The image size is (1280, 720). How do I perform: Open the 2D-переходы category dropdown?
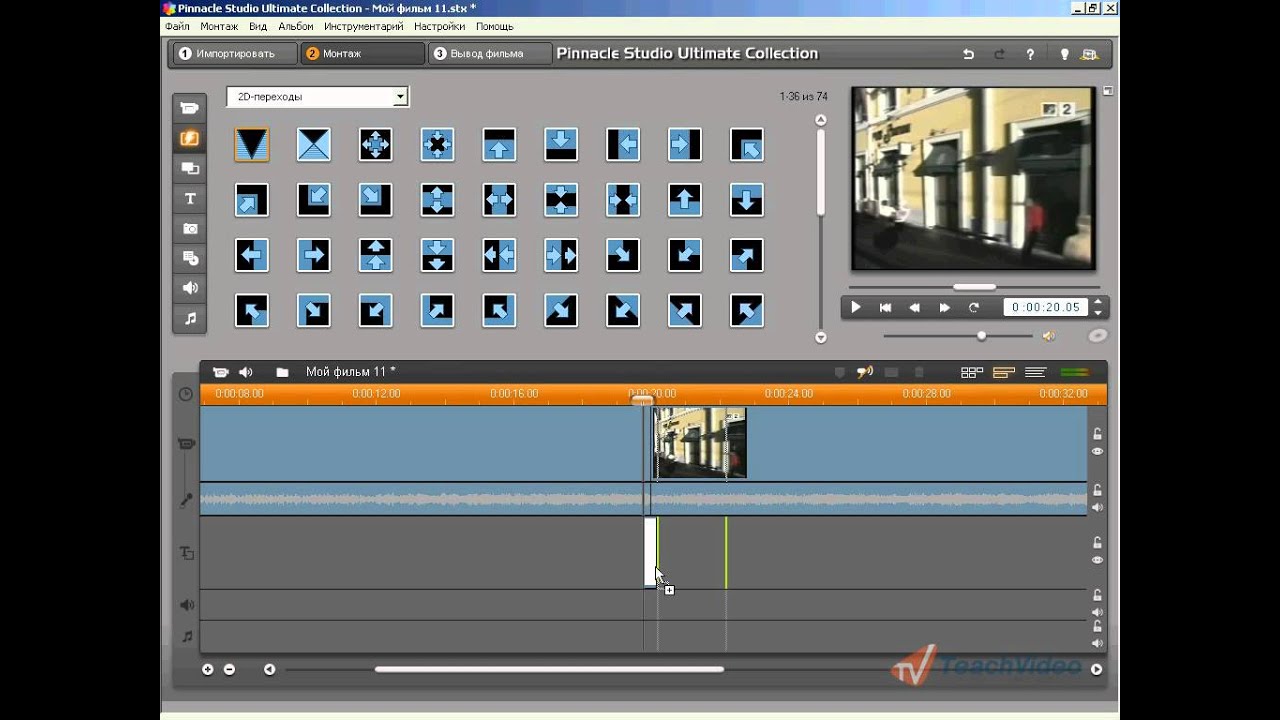[x=400, y=97]
